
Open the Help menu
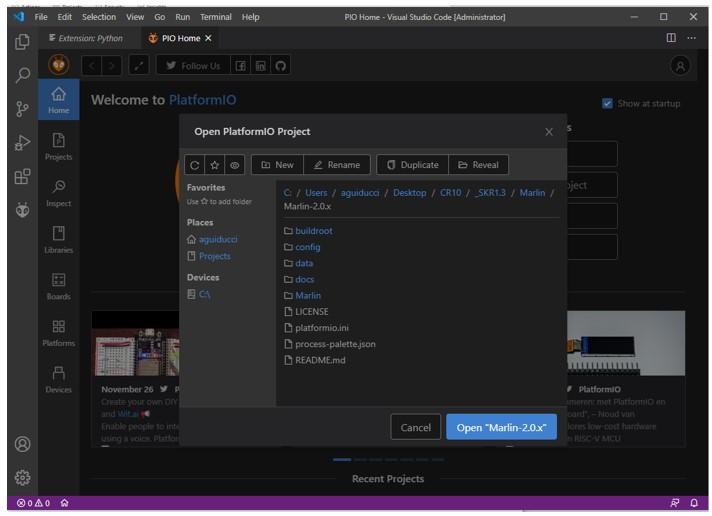[x=250, y=17]
